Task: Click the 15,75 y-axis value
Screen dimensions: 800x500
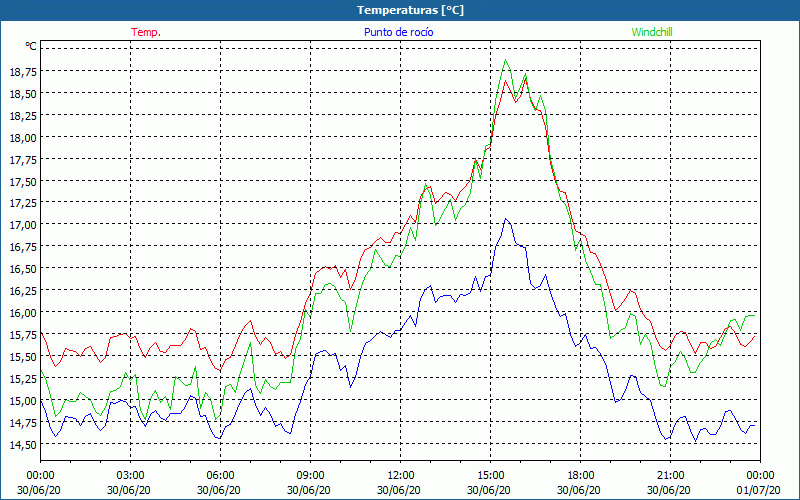Action: pyautogui.click(x=23, y=334)
